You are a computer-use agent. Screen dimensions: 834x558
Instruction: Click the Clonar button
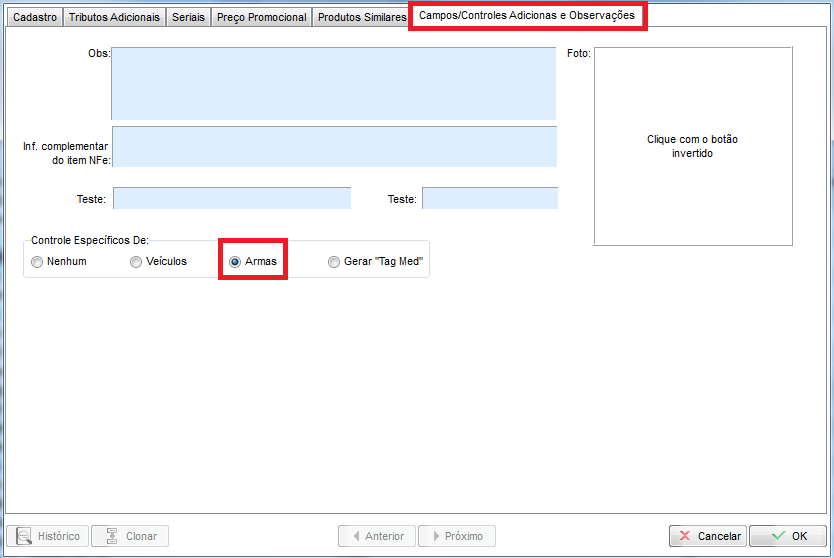(x=130, y=536)
